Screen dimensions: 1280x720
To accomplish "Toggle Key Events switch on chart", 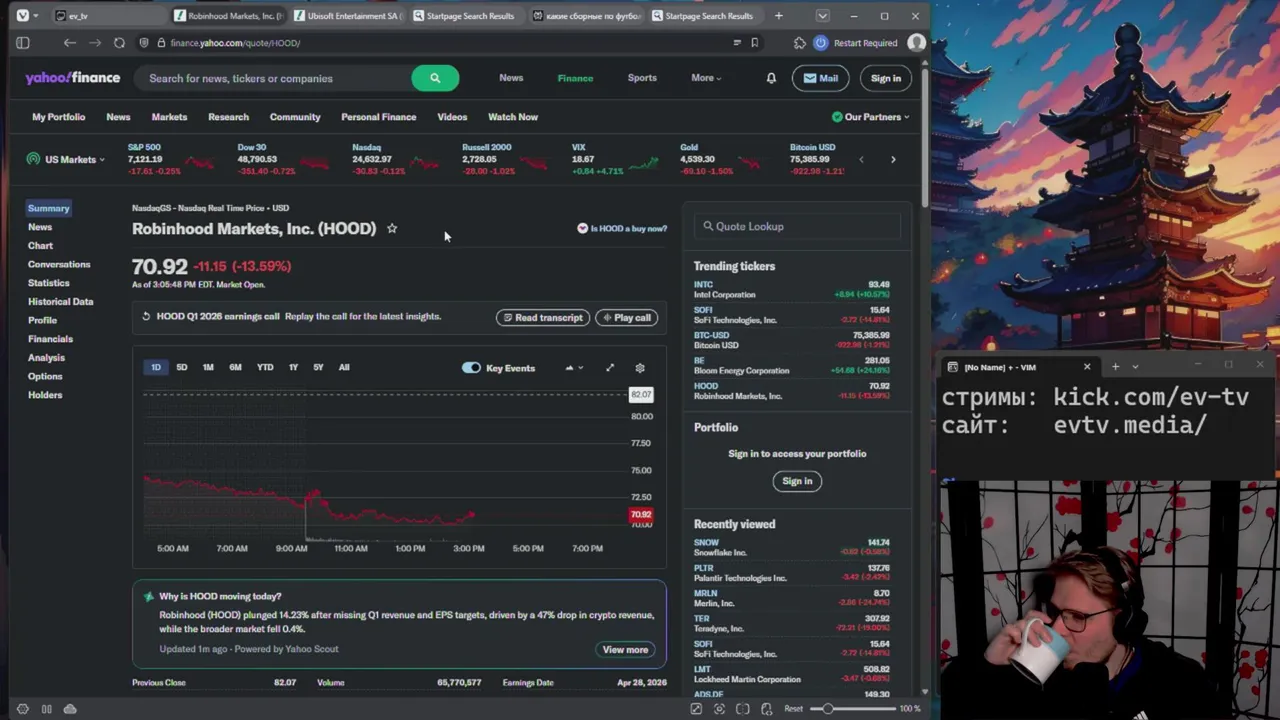I will click(x=471, y=368).
